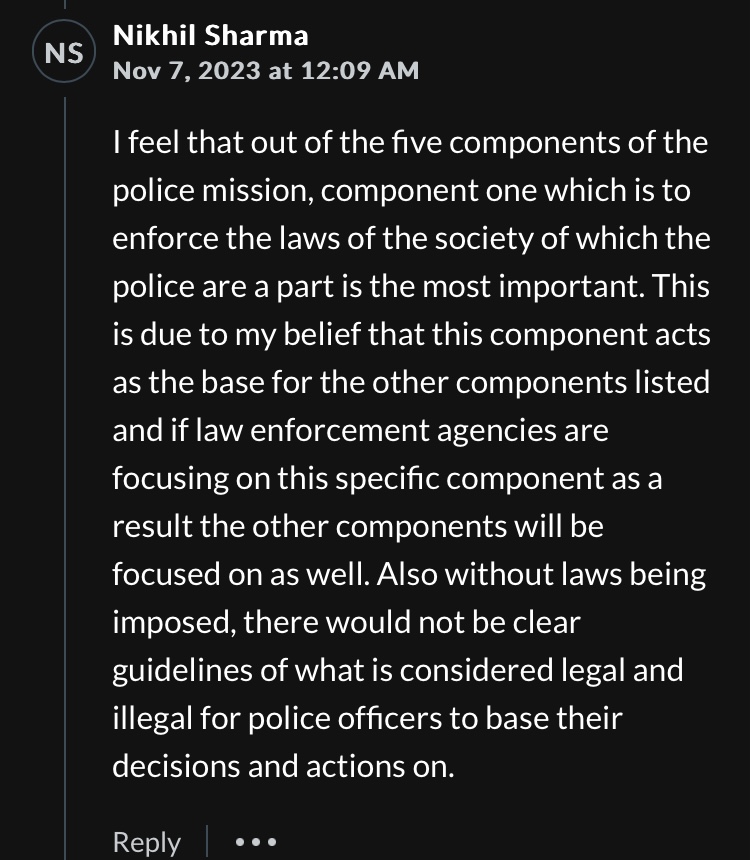
Task: Open the comment options menu via the three-dot icon
Action: tap(256, 842)
